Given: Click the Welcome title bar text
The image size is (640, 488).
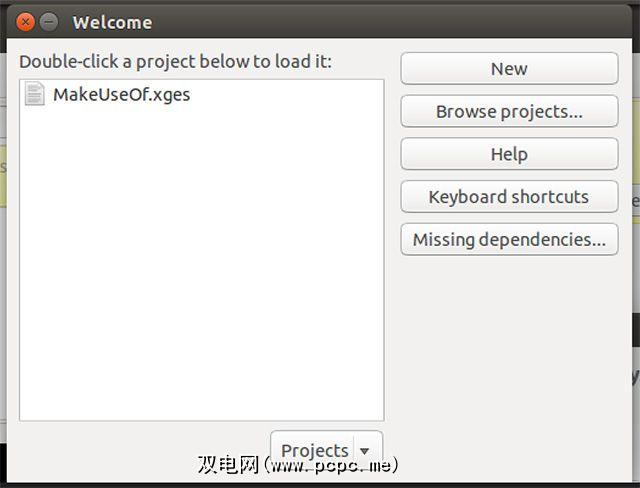Looking at the screenshot, I should (112, 22).
